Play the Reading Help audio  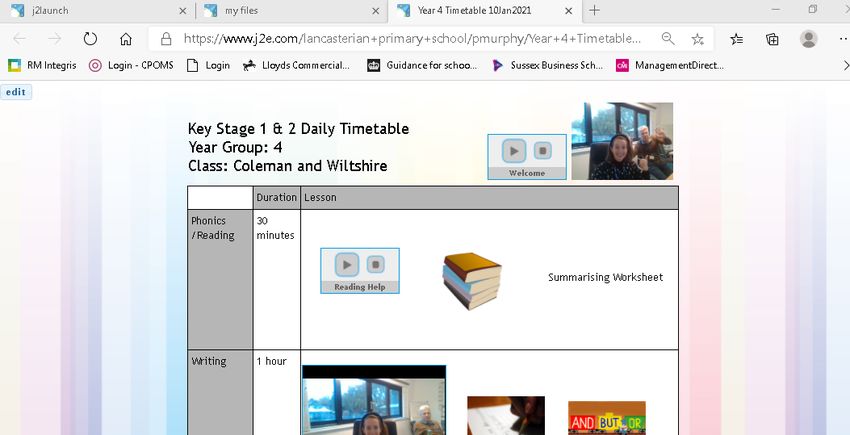click(x=346, y=265)
